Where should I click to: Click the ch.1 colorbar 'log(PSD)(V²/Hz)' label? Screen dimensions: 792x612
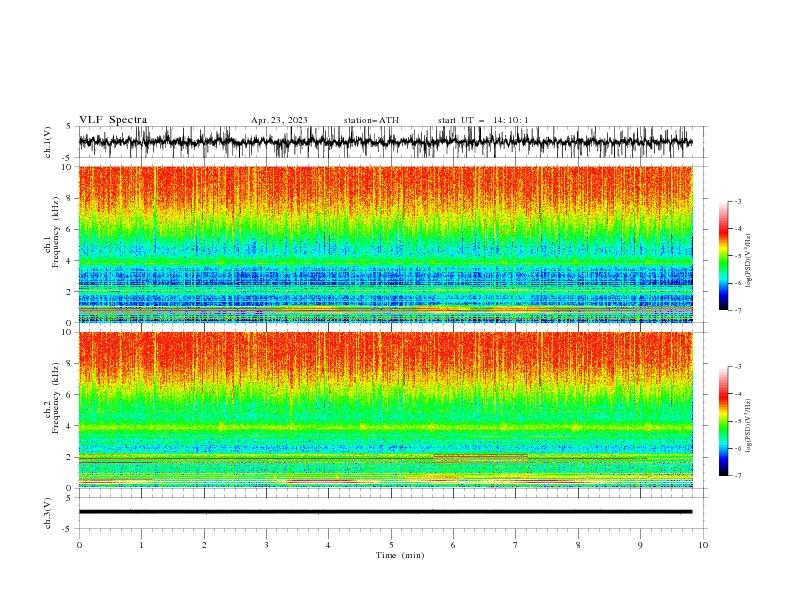748,261
